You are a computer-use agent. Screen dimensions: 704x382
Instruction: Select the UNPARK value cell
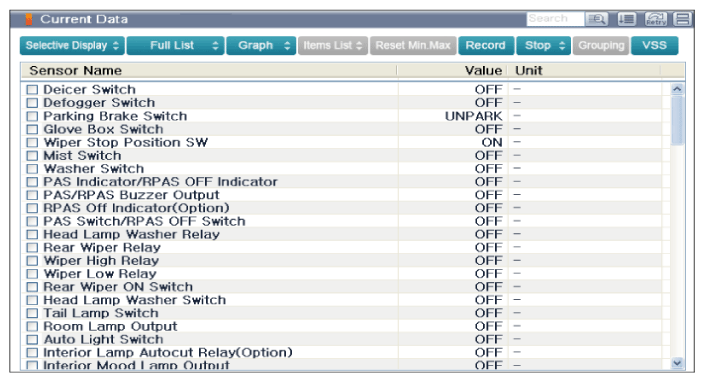click(474, 116)
